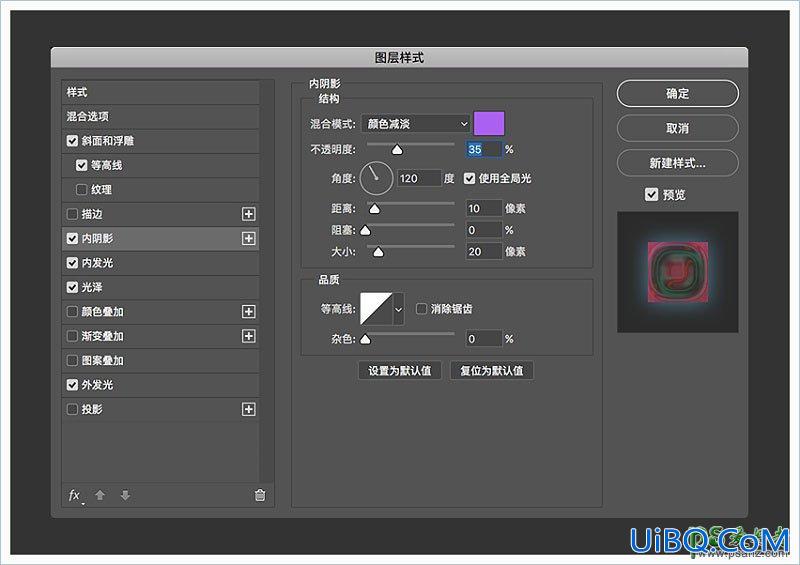This screenshot has width=800, height=565.
Task: Add another 内阴影 effect with plus icon
Action: click(x=248, y=238)
